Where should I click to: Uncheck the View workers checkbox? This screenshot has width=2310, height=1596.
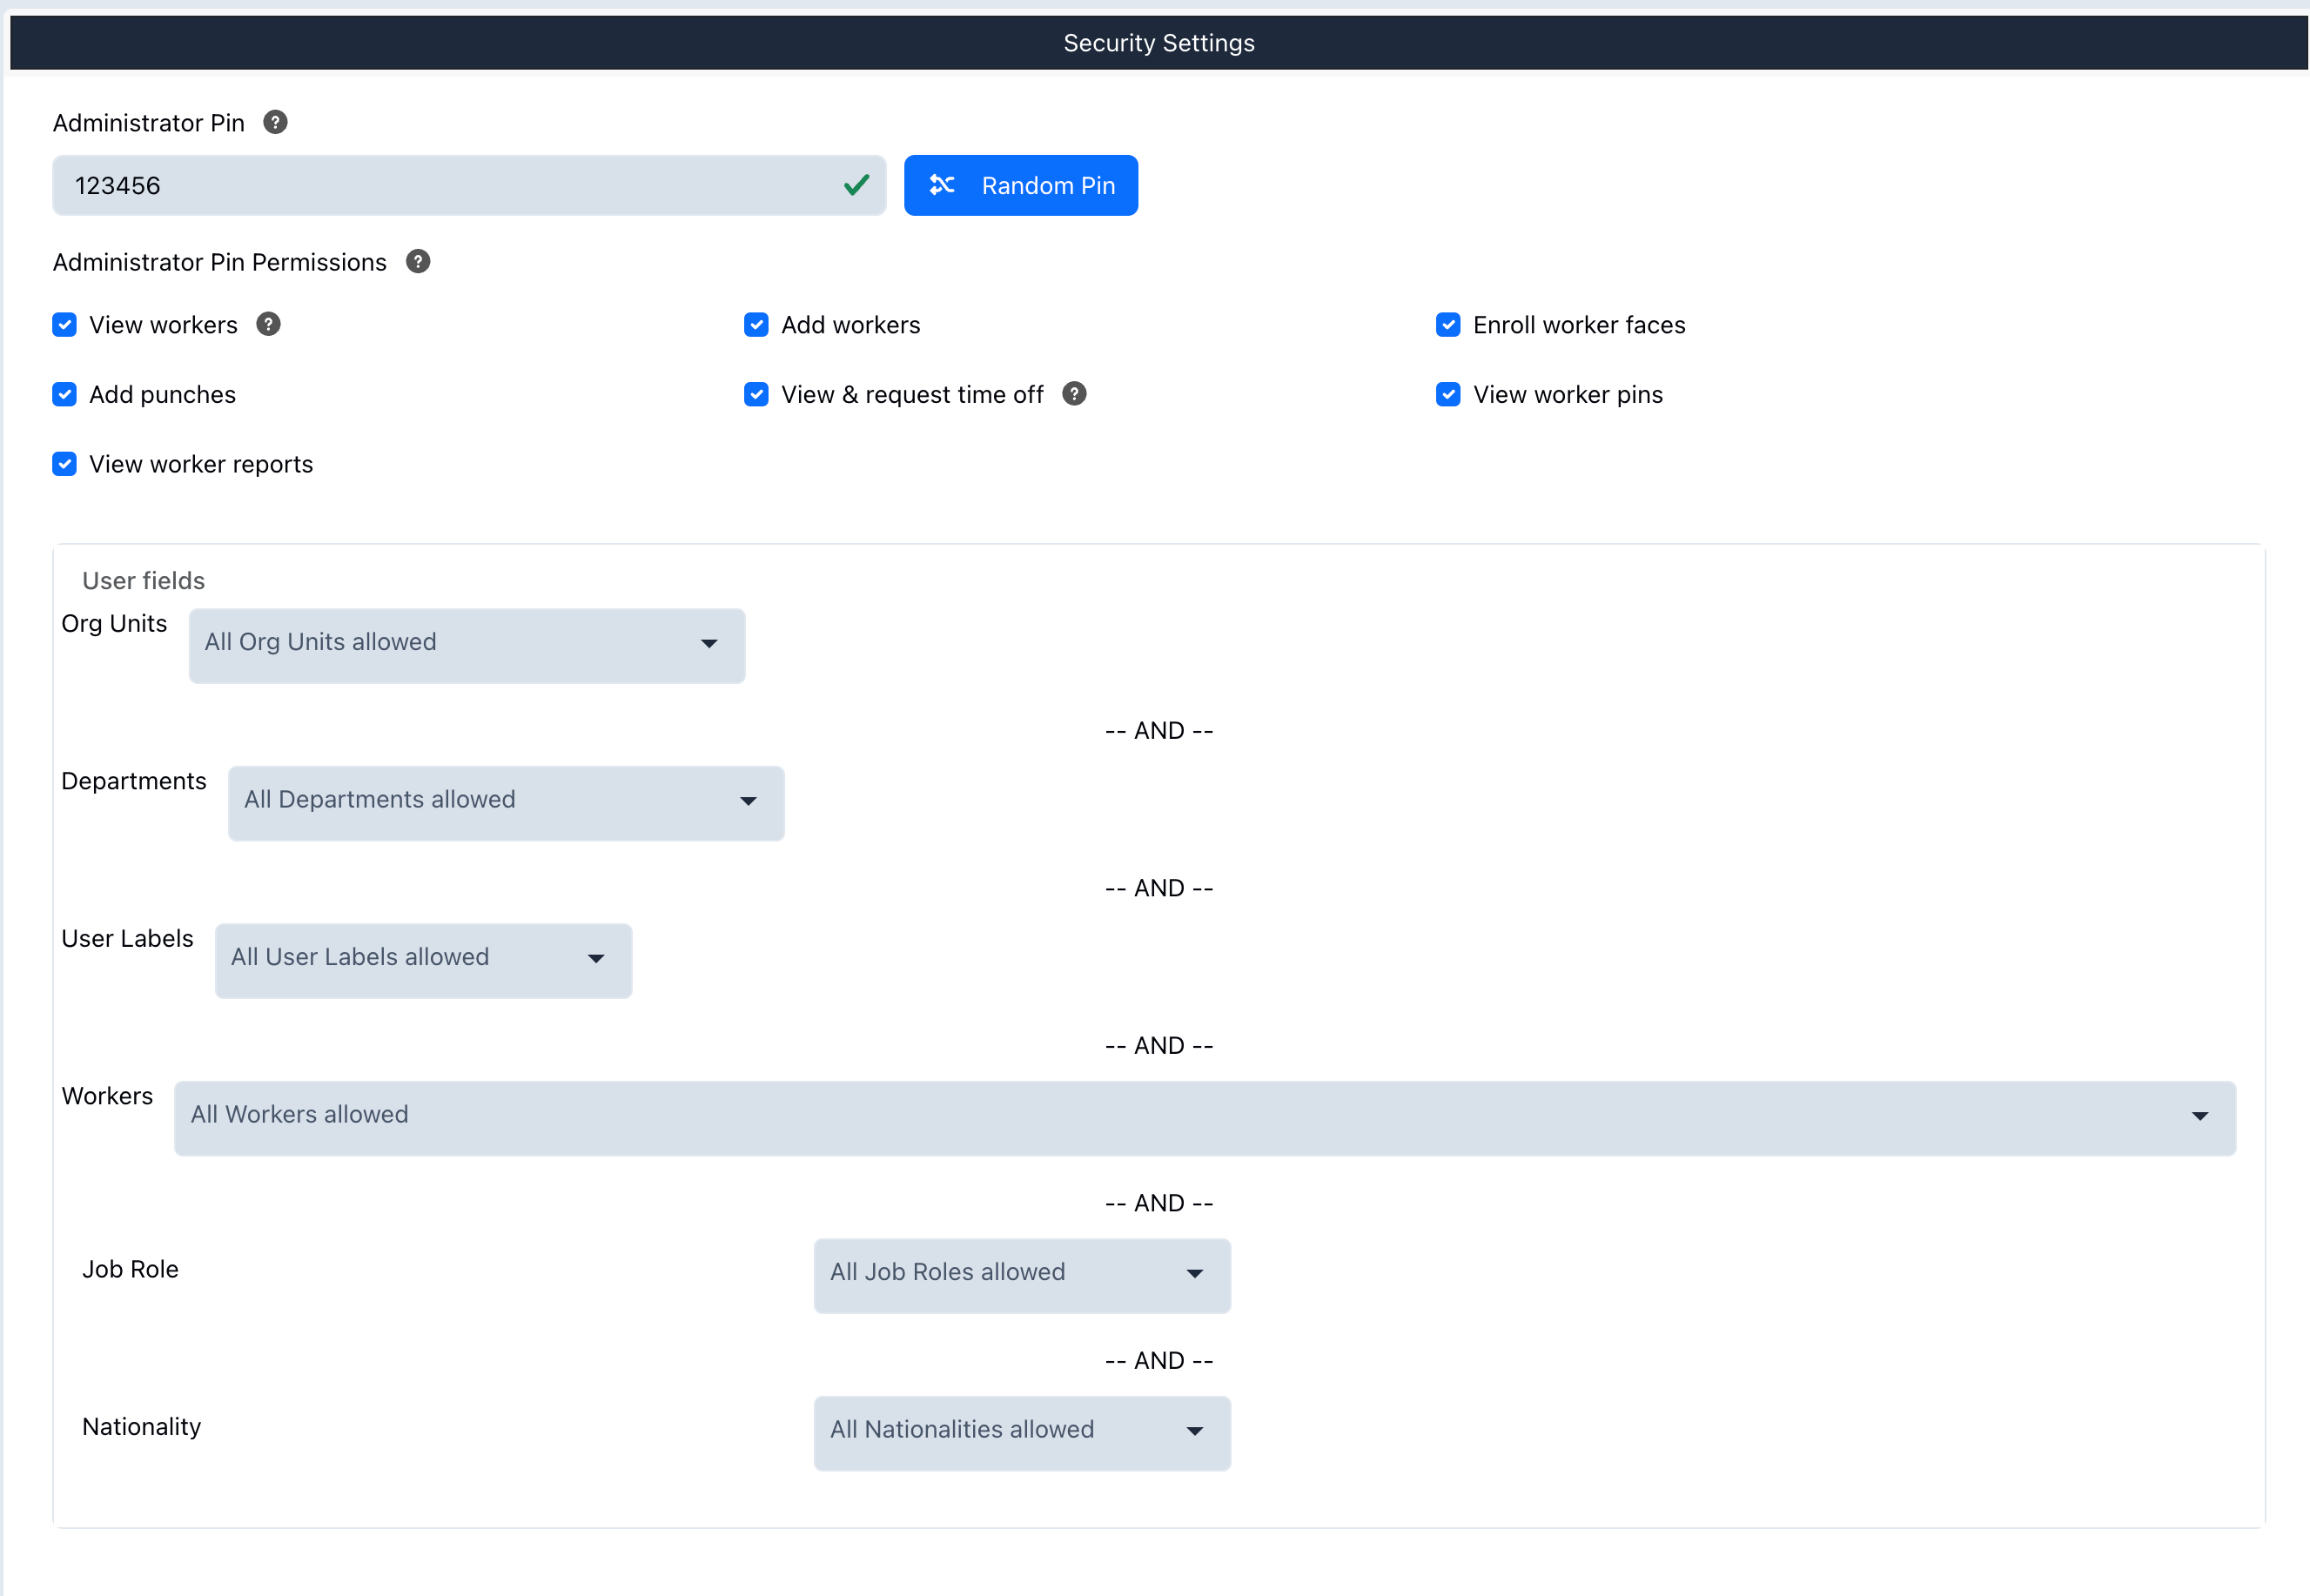pos(65,325)
